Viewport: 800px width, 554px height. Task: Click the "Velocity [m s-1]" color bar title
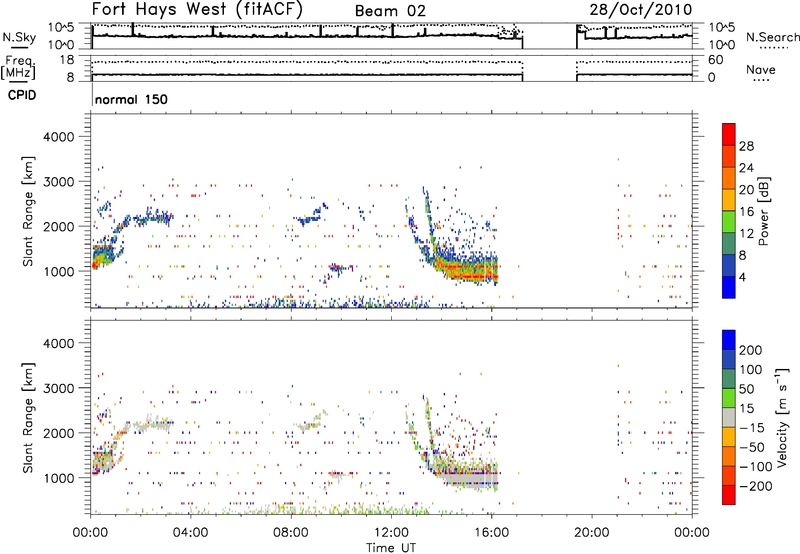(x=782, y=418)
